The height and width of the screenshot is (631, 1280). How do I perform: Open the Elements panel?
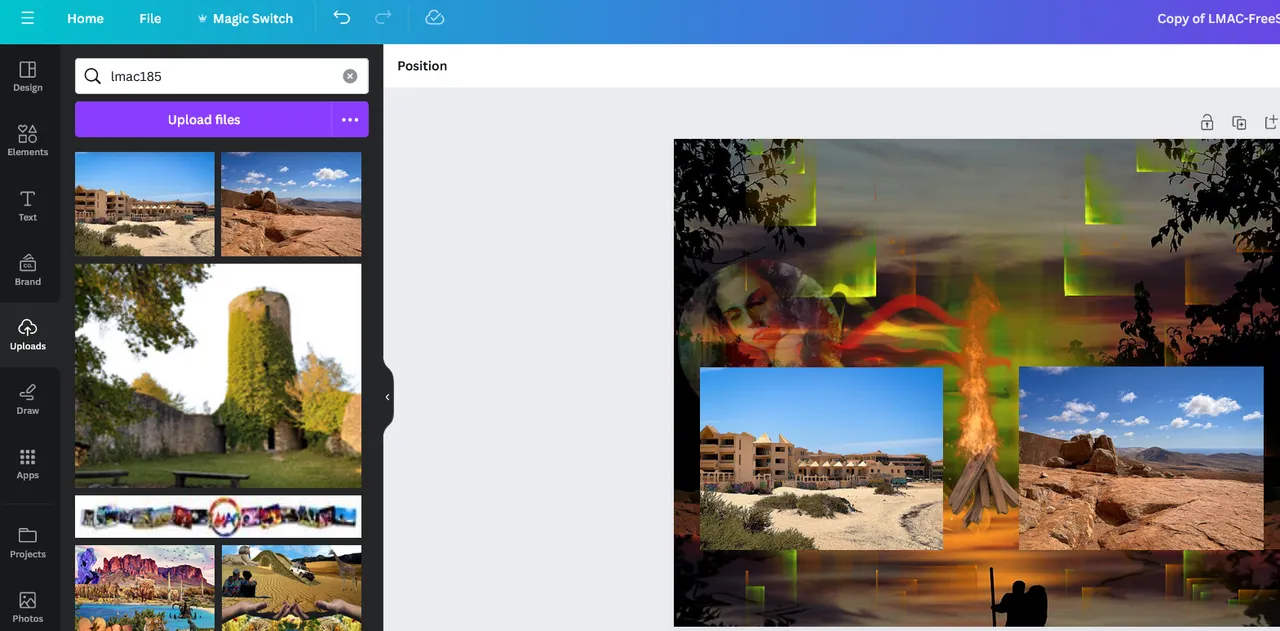click(x=28, y=141)
